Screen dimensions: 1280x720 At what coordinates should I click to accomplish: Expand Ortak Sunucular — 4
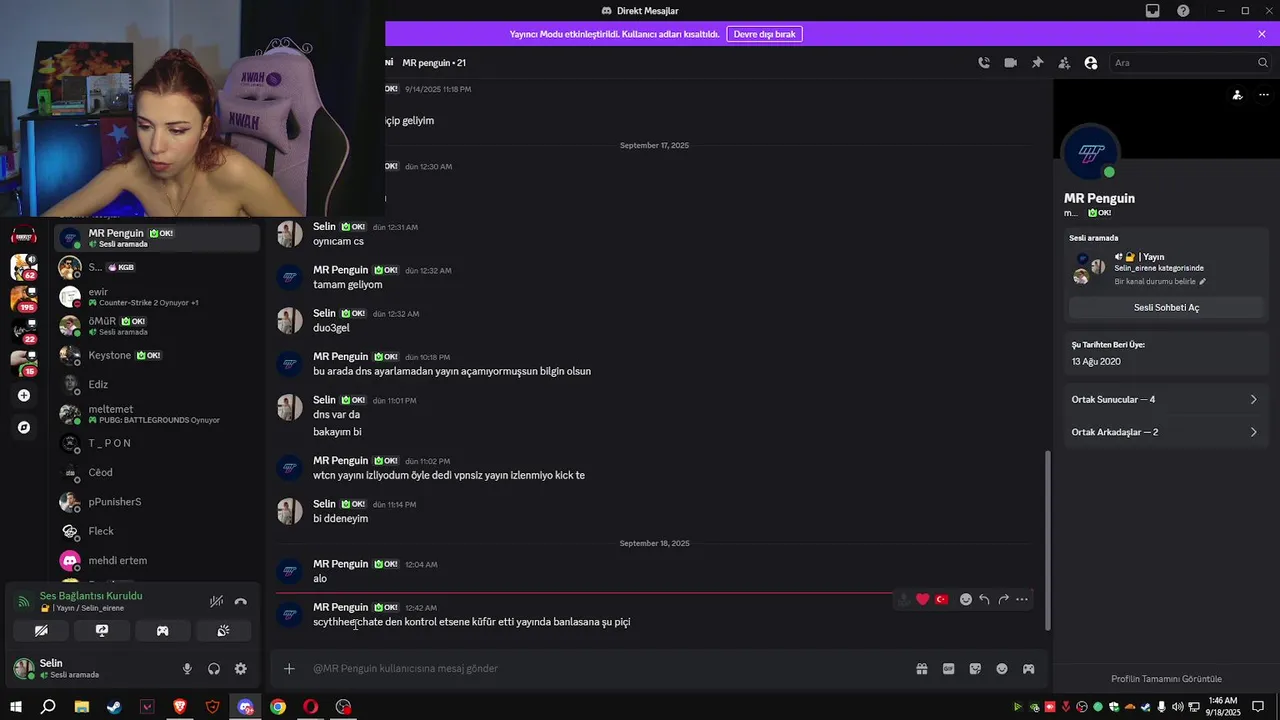point(1164,400)
